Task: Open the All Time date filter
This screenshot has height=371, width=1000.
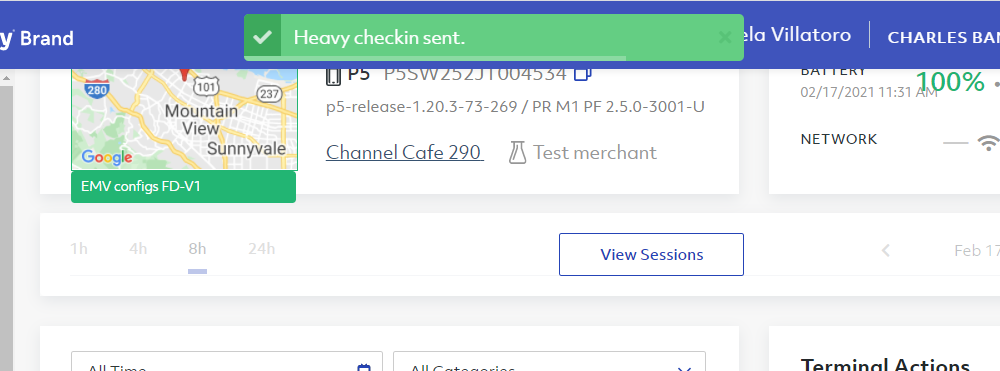Action: [226, 361]
